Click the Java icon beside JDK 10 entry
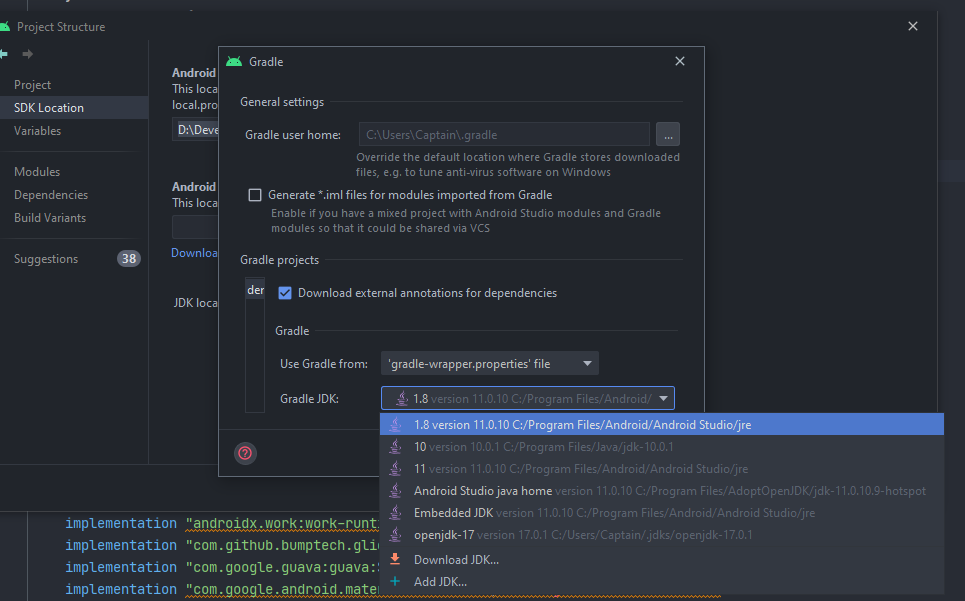965x601 pixels. coord(395,447)
